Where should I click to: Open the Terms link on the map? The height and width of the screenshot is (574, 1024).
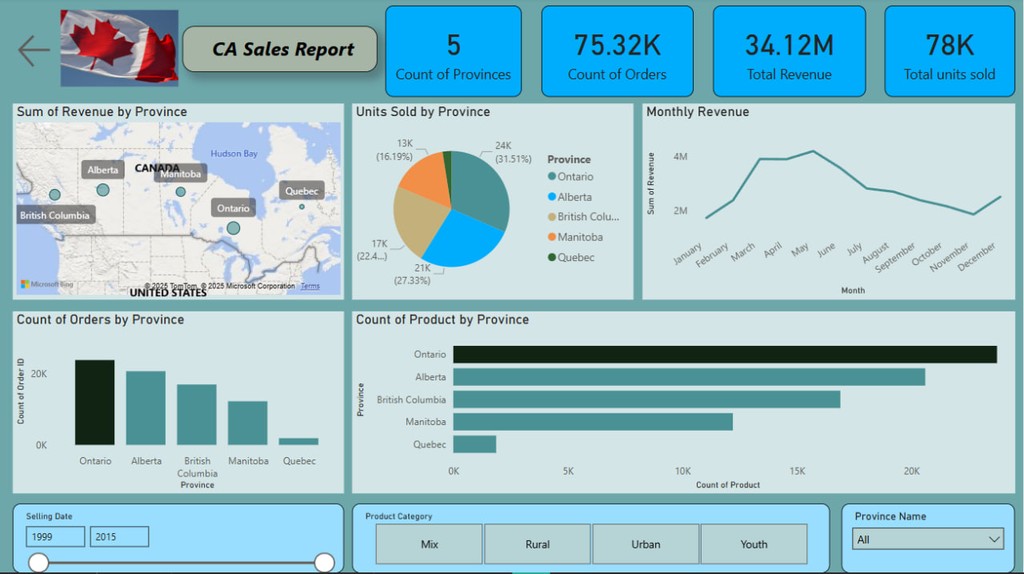click(x=311, y=287)
